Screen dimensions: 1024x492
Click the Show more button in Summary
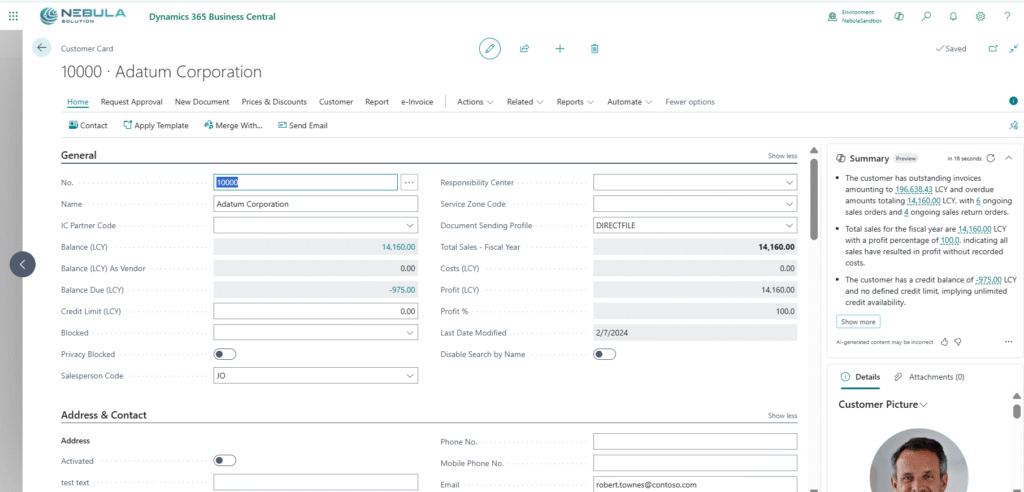click(858, 322)
